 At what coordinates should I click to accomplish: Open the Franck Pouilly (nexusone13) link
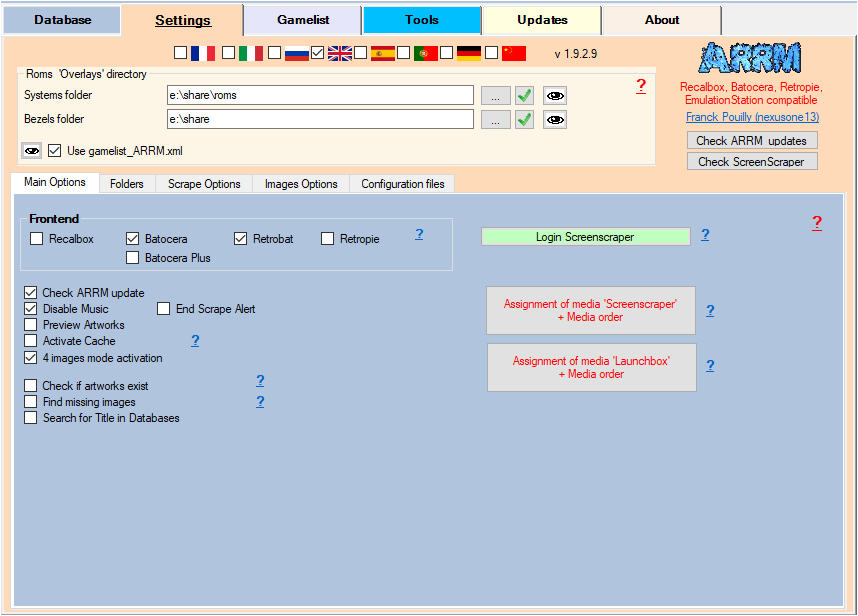(x=752, y=117)
